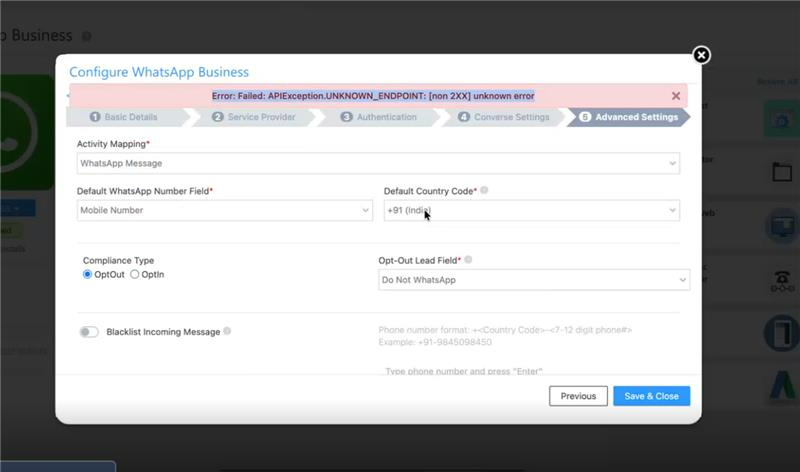Open the Authentication step

379,117
